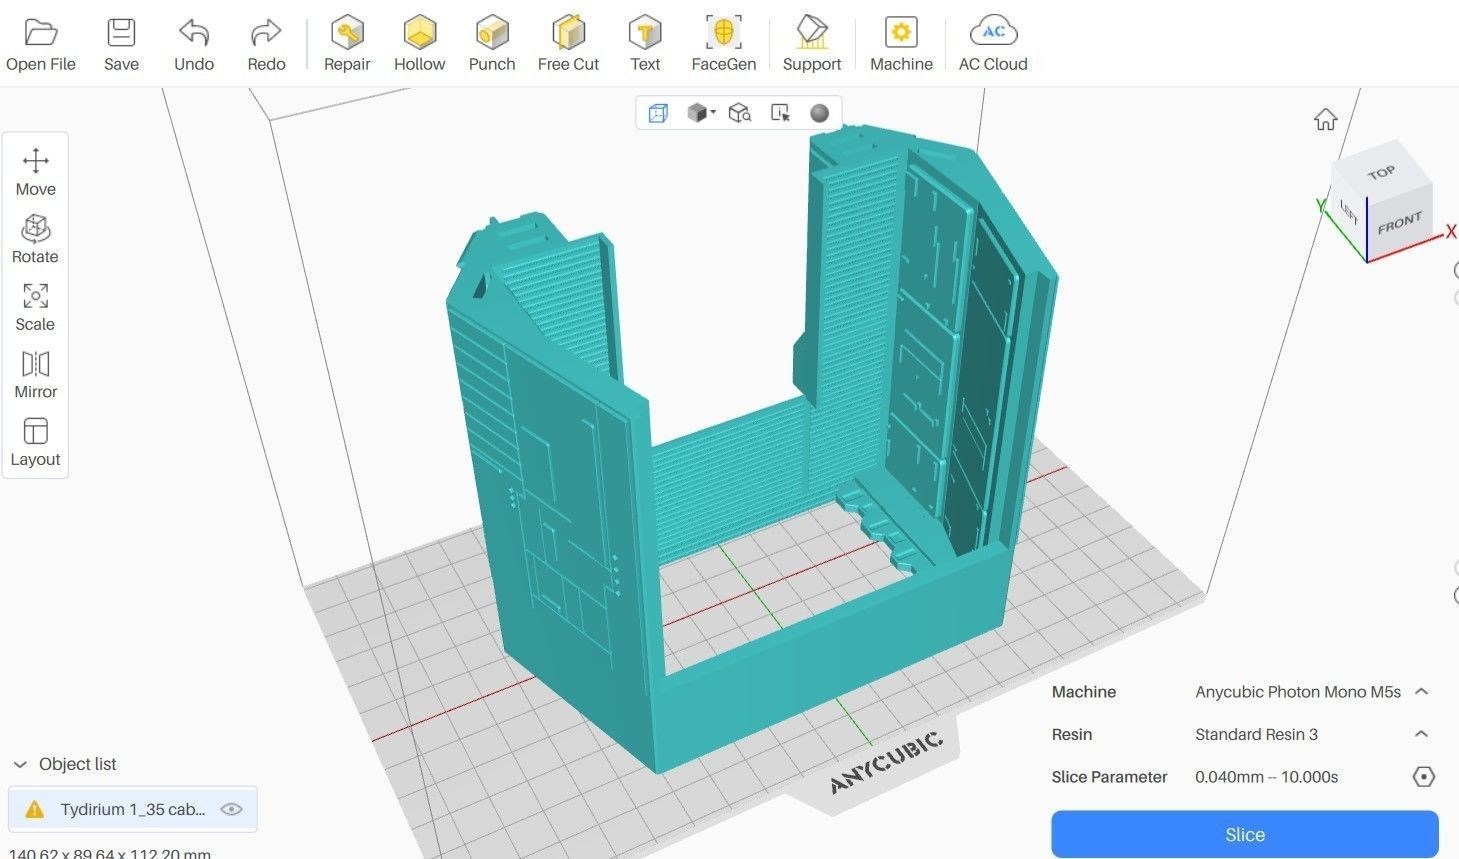Undo the last action
This screenshot has height=859, width=1459.
(x=194, y=45)
